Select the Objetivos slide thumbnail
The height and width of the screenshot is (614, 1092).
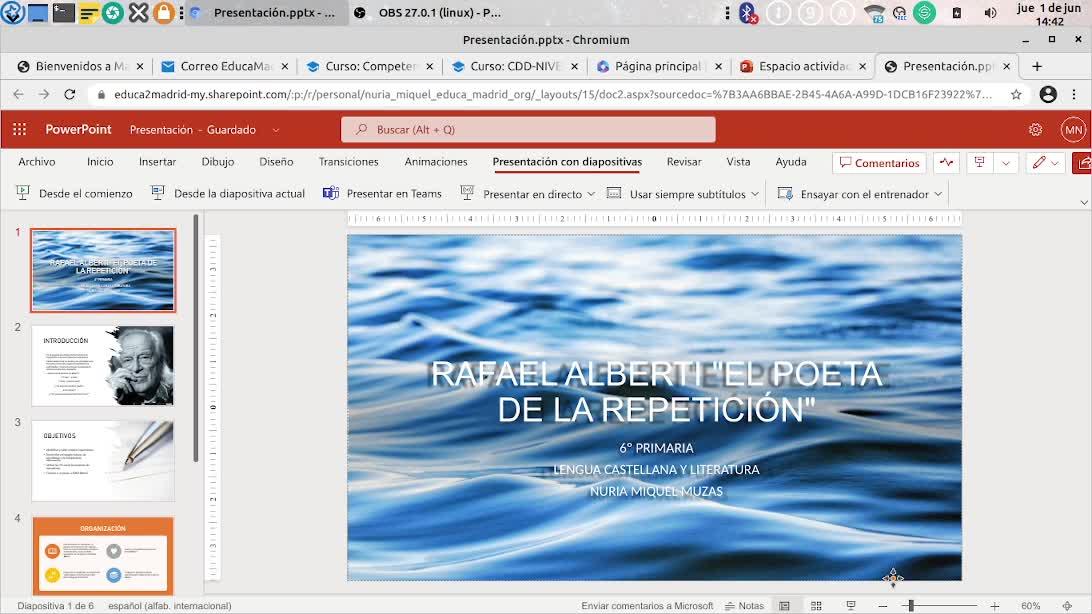(x=103, y=461)
